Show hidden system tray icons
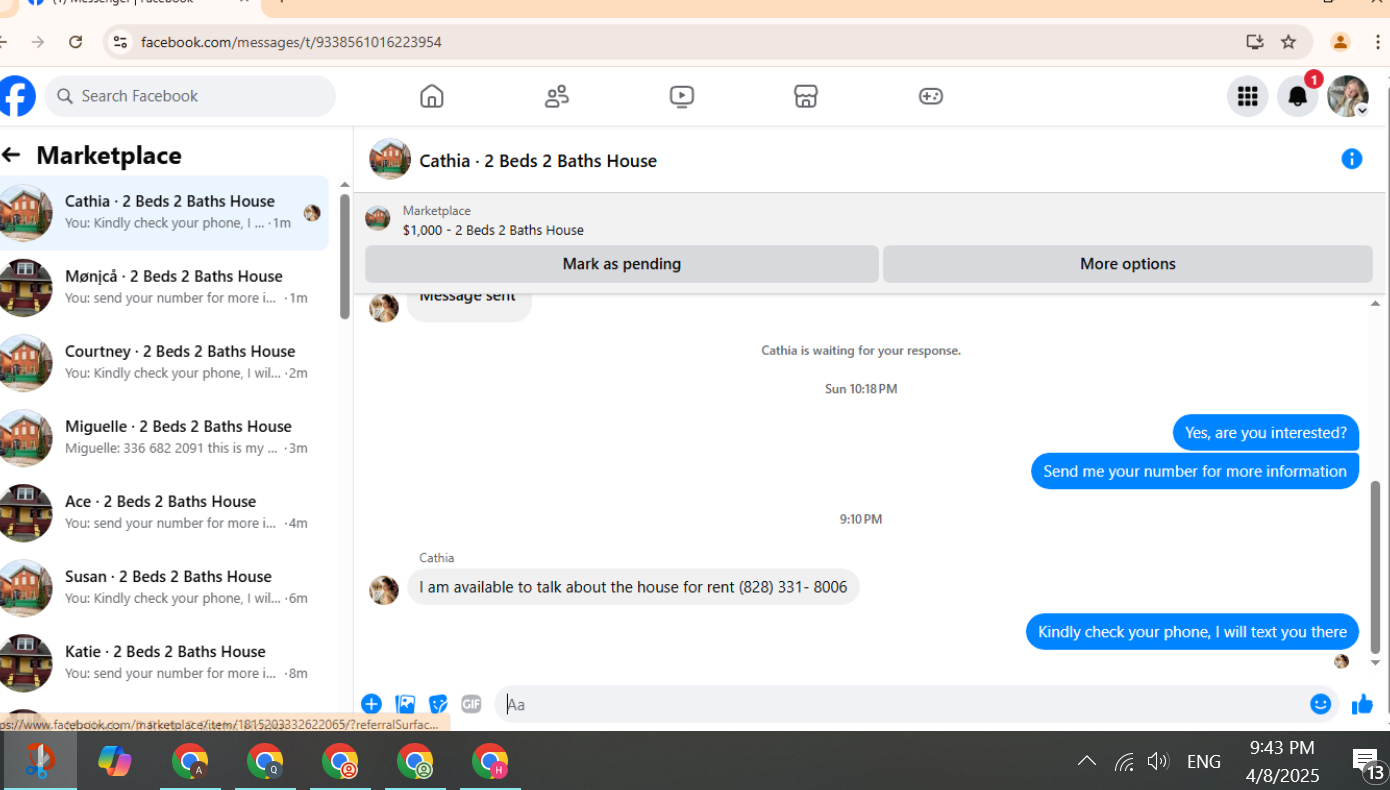Image resolution: width=1390 pixels, height=790 pixels. 1087,761
